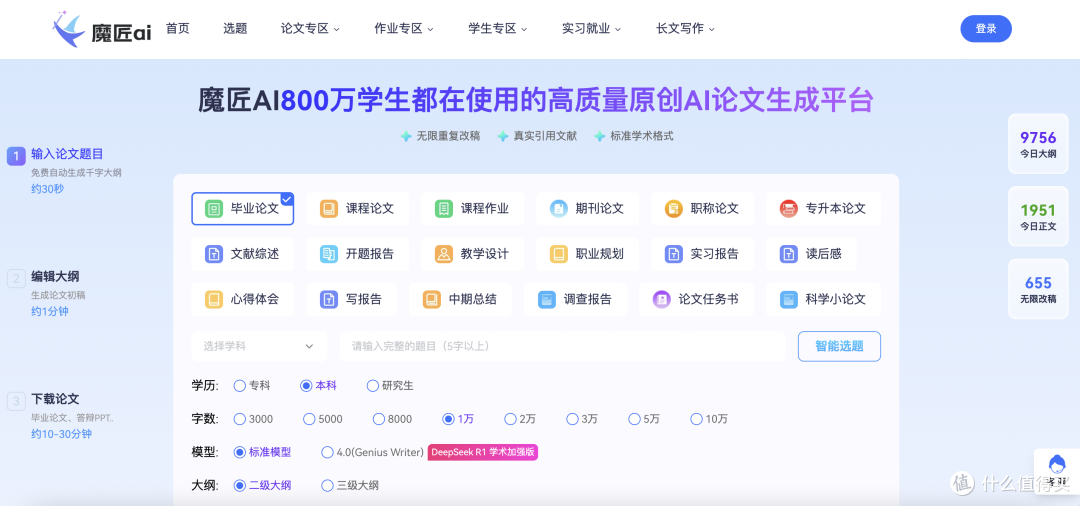Expand the 论文专区 menu

[x=310, y=29]
